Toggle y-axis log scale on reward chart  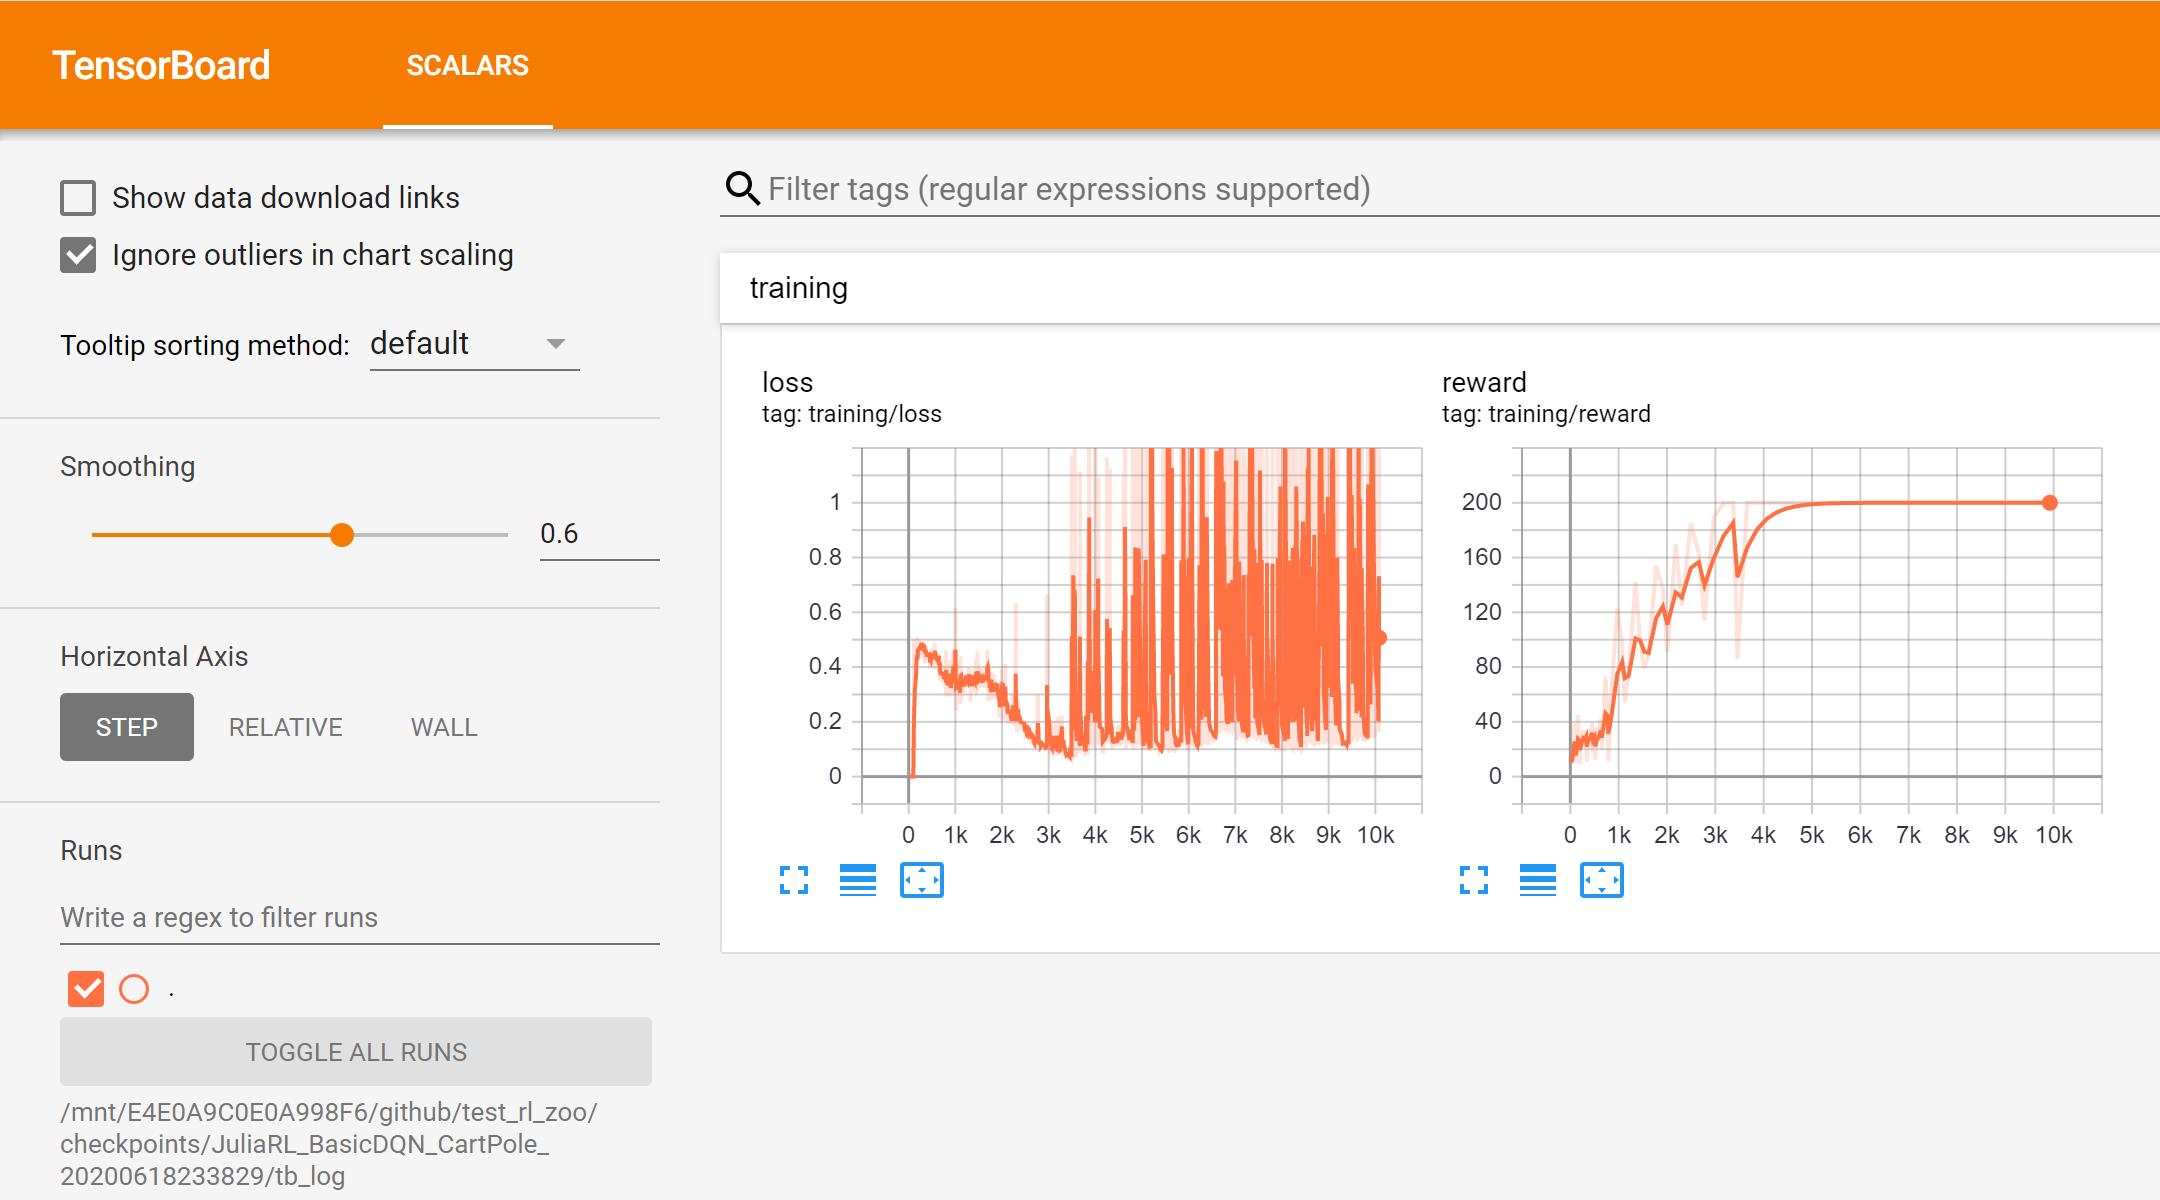click(x=1538, y=880)
